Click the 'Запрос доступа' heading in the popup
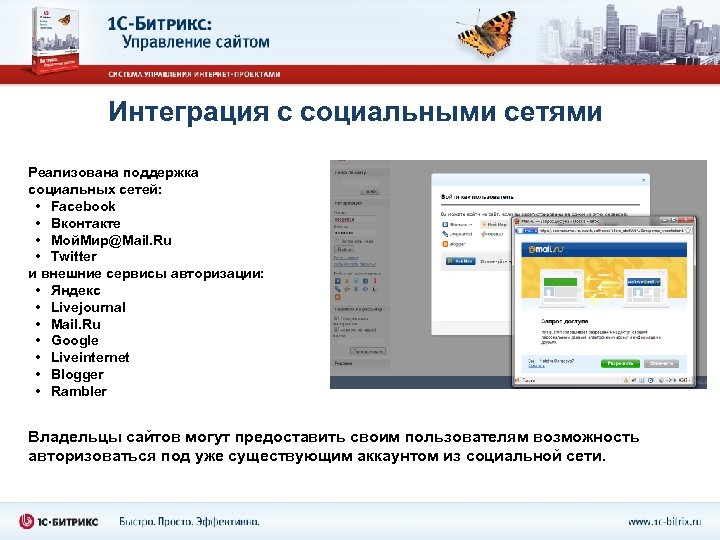The image size is (720, 540). tap(565, 321)
